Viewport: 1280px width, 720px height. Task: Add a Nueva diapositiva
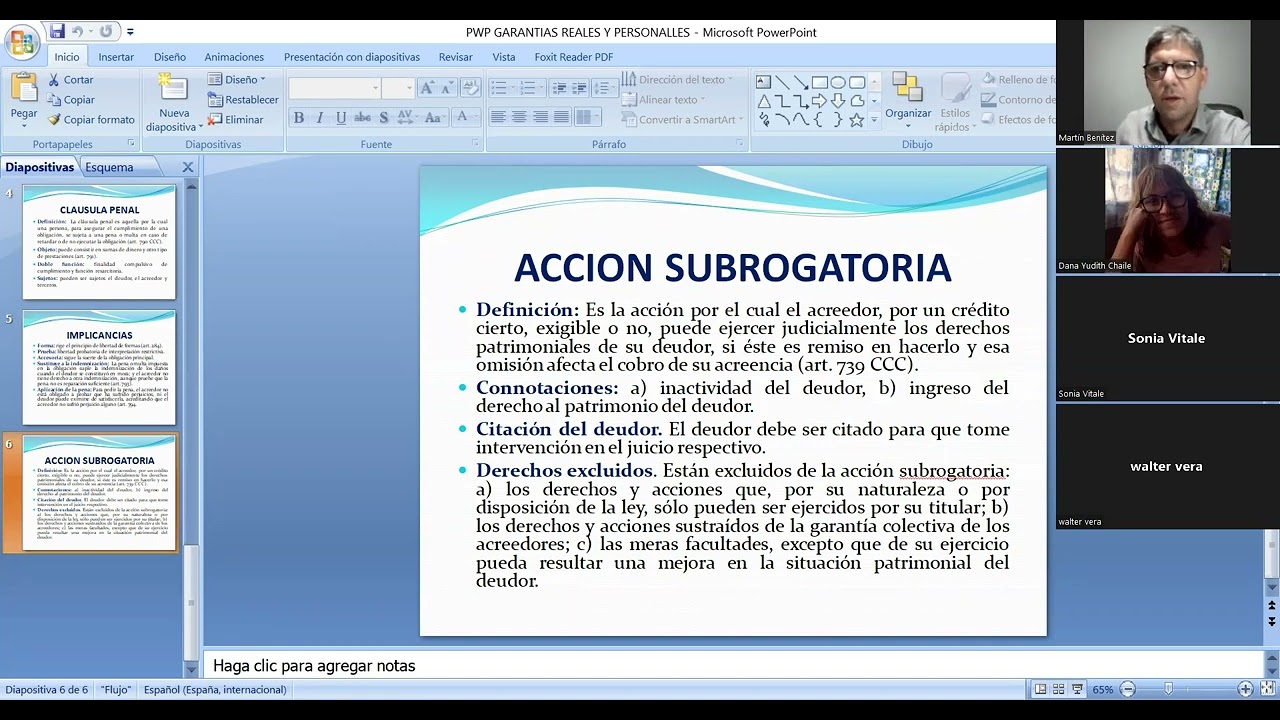pos(174,103)
